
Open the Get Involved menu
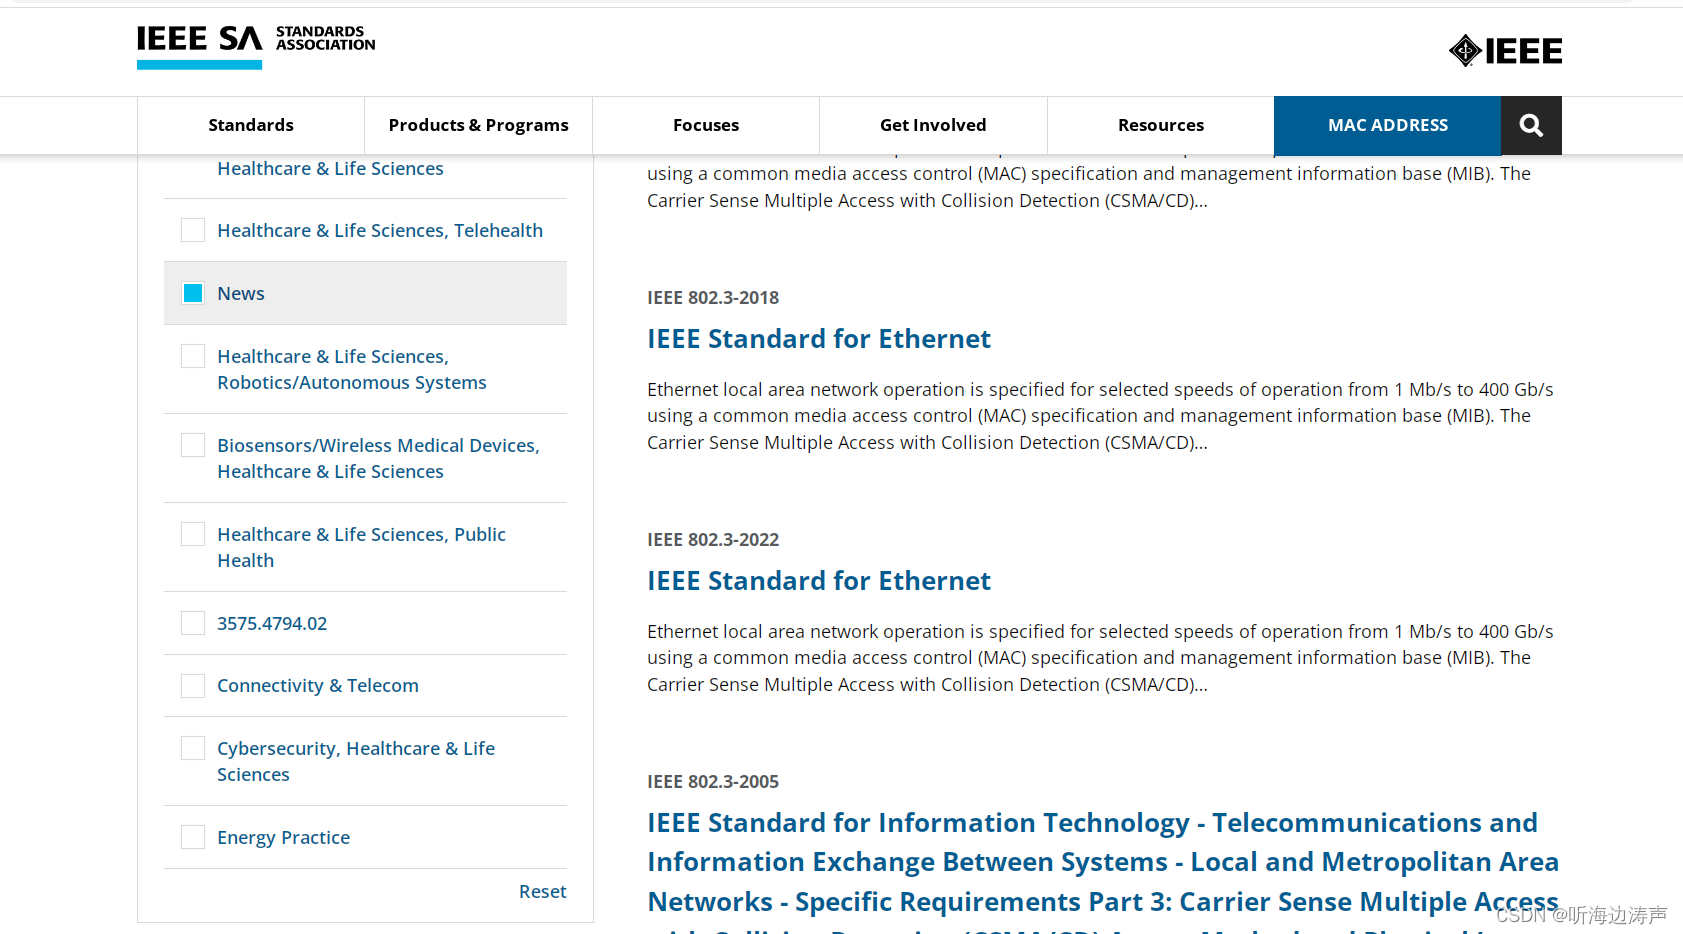[x=932, y=125]
